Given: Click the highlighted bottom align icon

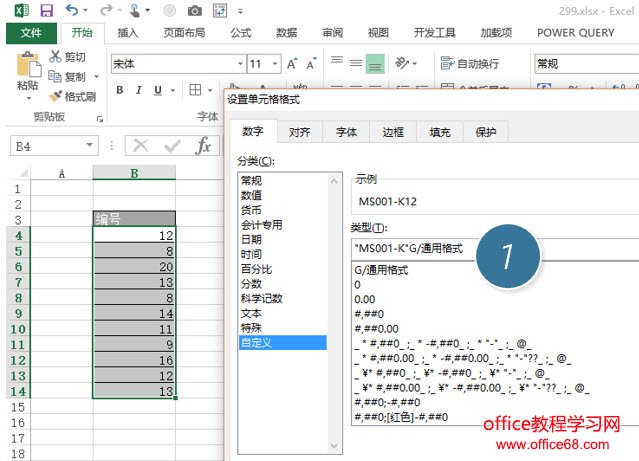Looking at the screenshot, I should tap(375, 64).
